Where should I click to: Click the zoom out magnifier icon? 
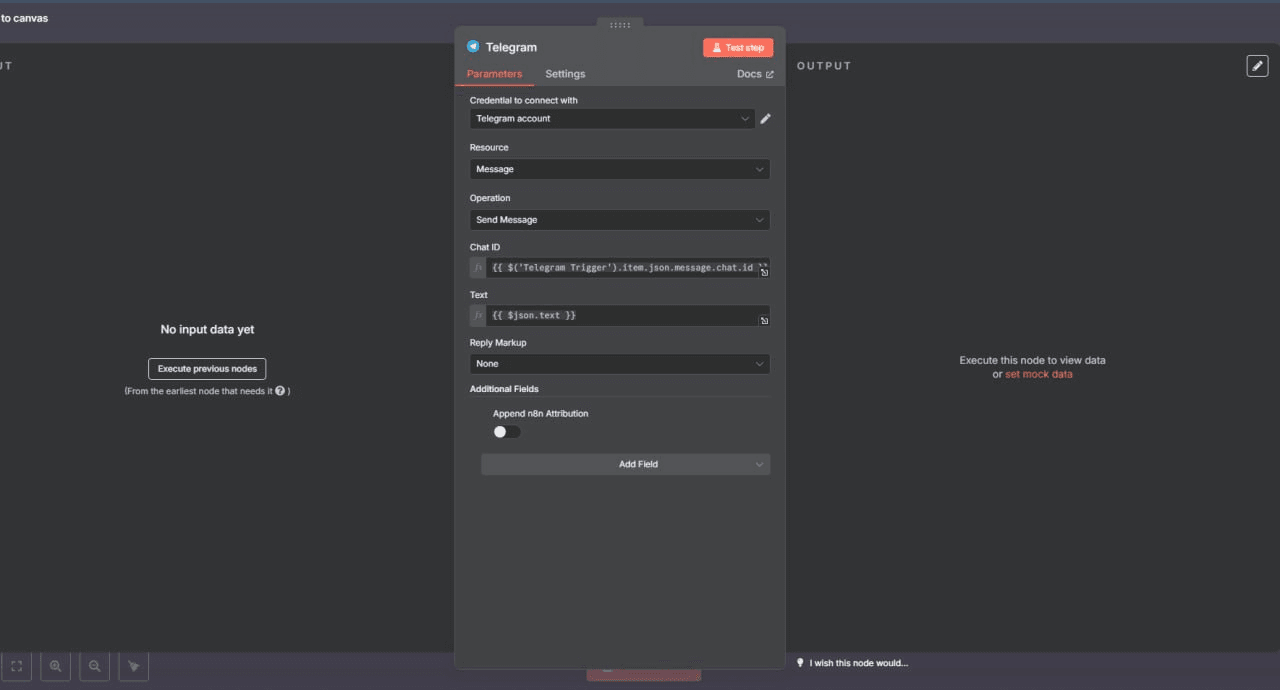95,666
